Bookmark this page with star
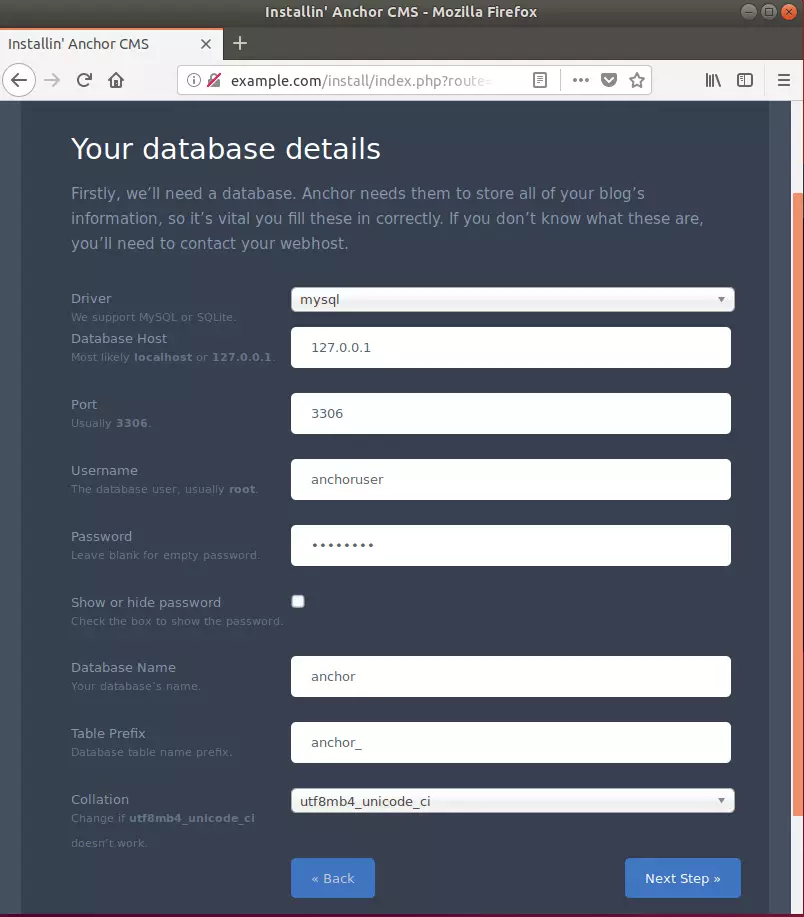This screenshot has height=917, width=804. point(637,80)
